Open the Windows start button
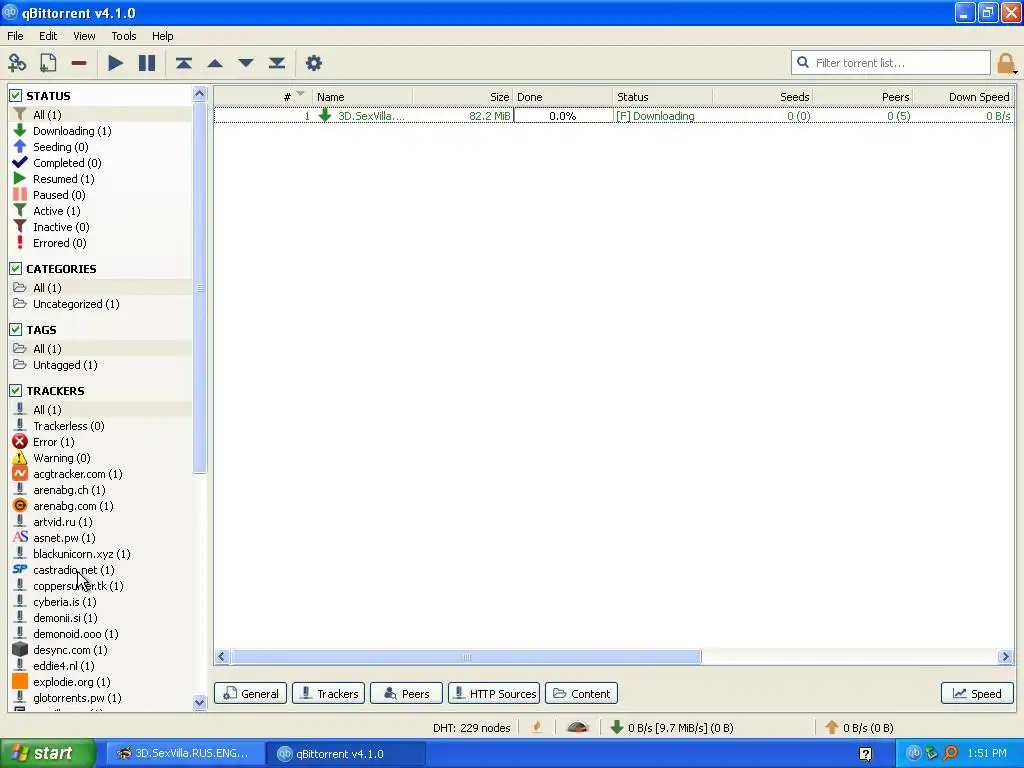 point(48,754)
